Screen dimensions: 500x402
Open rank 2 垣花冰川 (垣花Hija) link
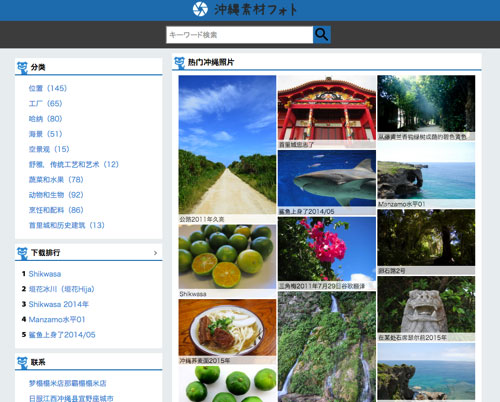click(62, 289)
